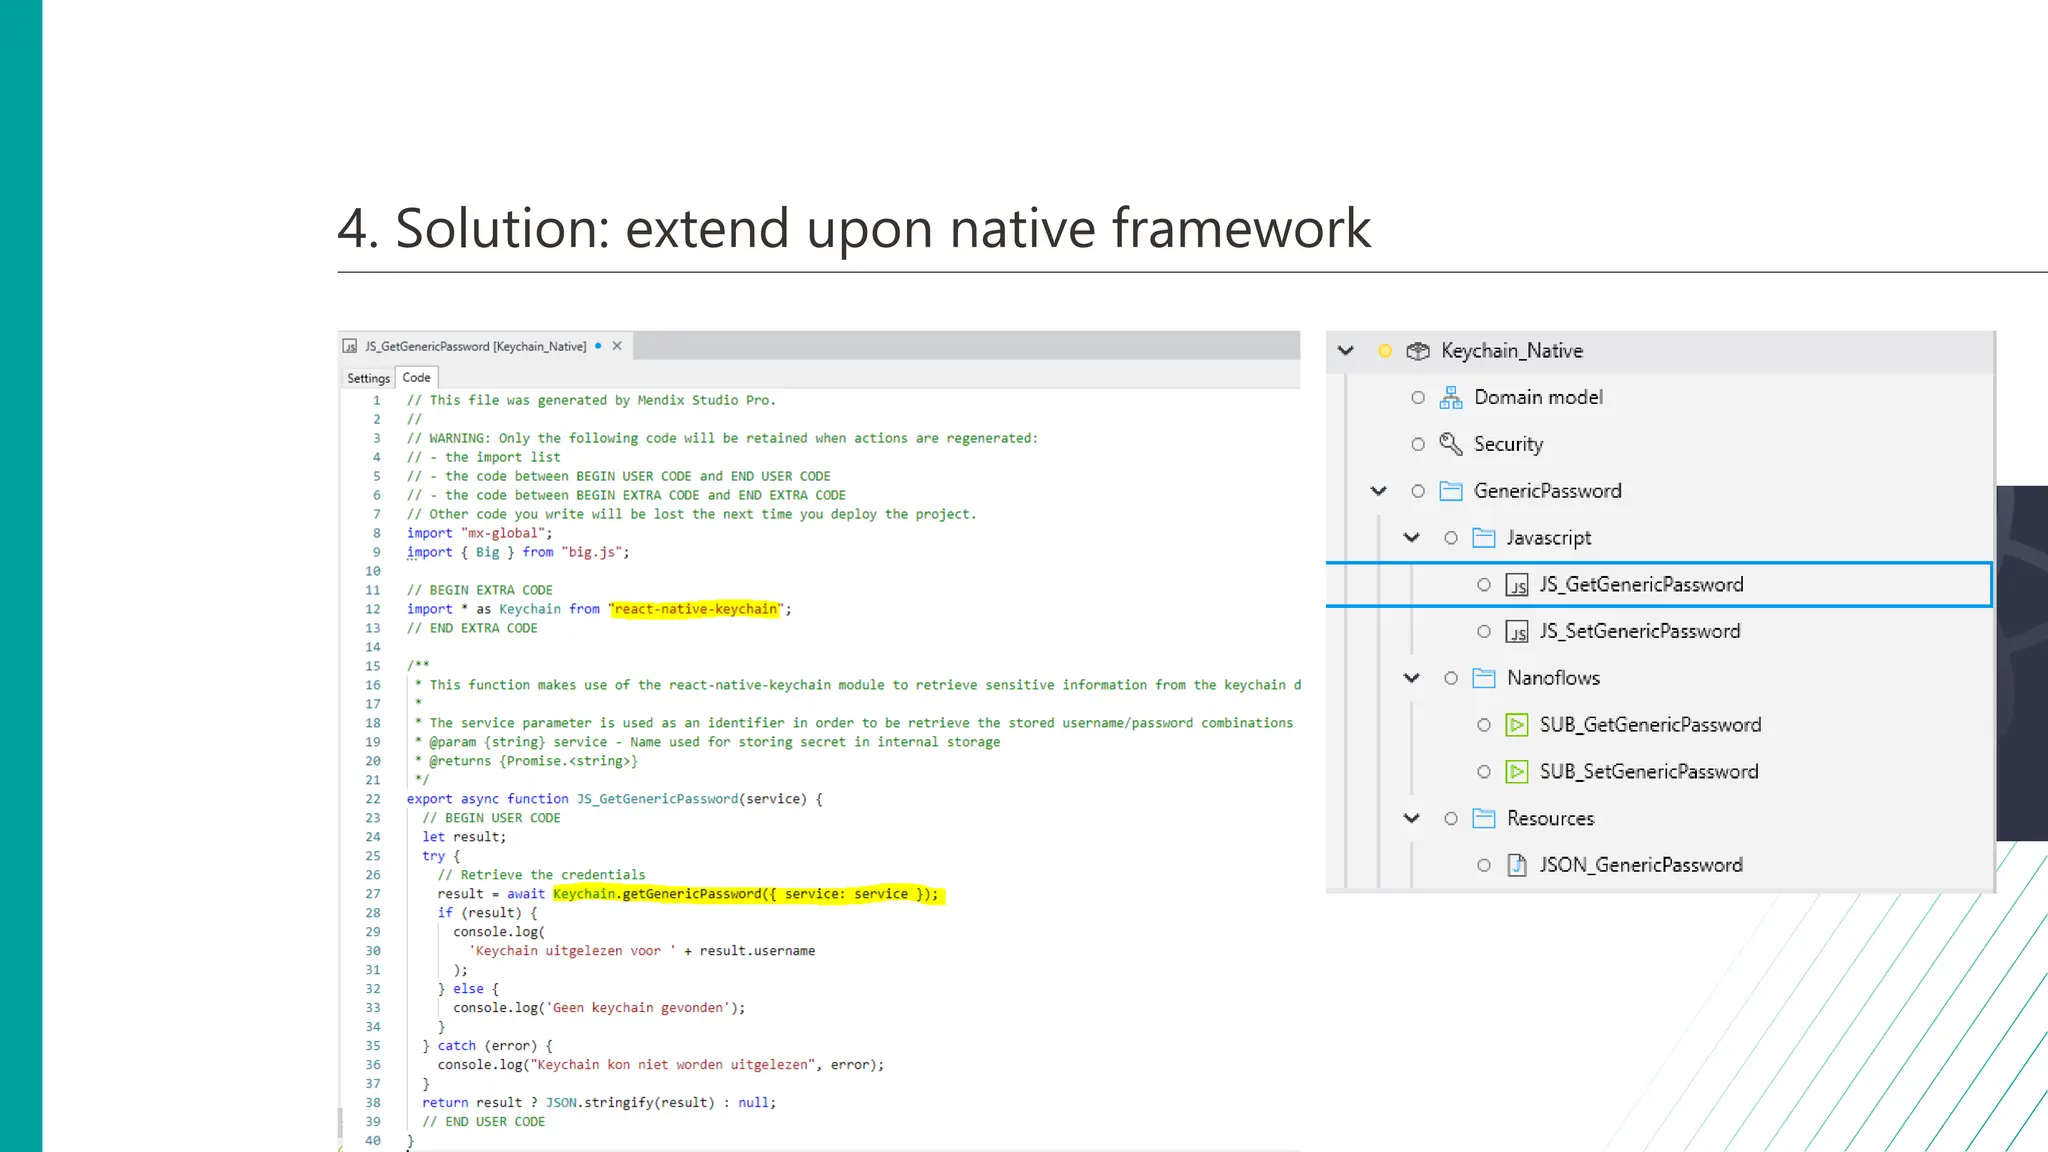
Task: Click the status circle beside JS_GetGenericPassword
Action: [x=1484, y=585]
